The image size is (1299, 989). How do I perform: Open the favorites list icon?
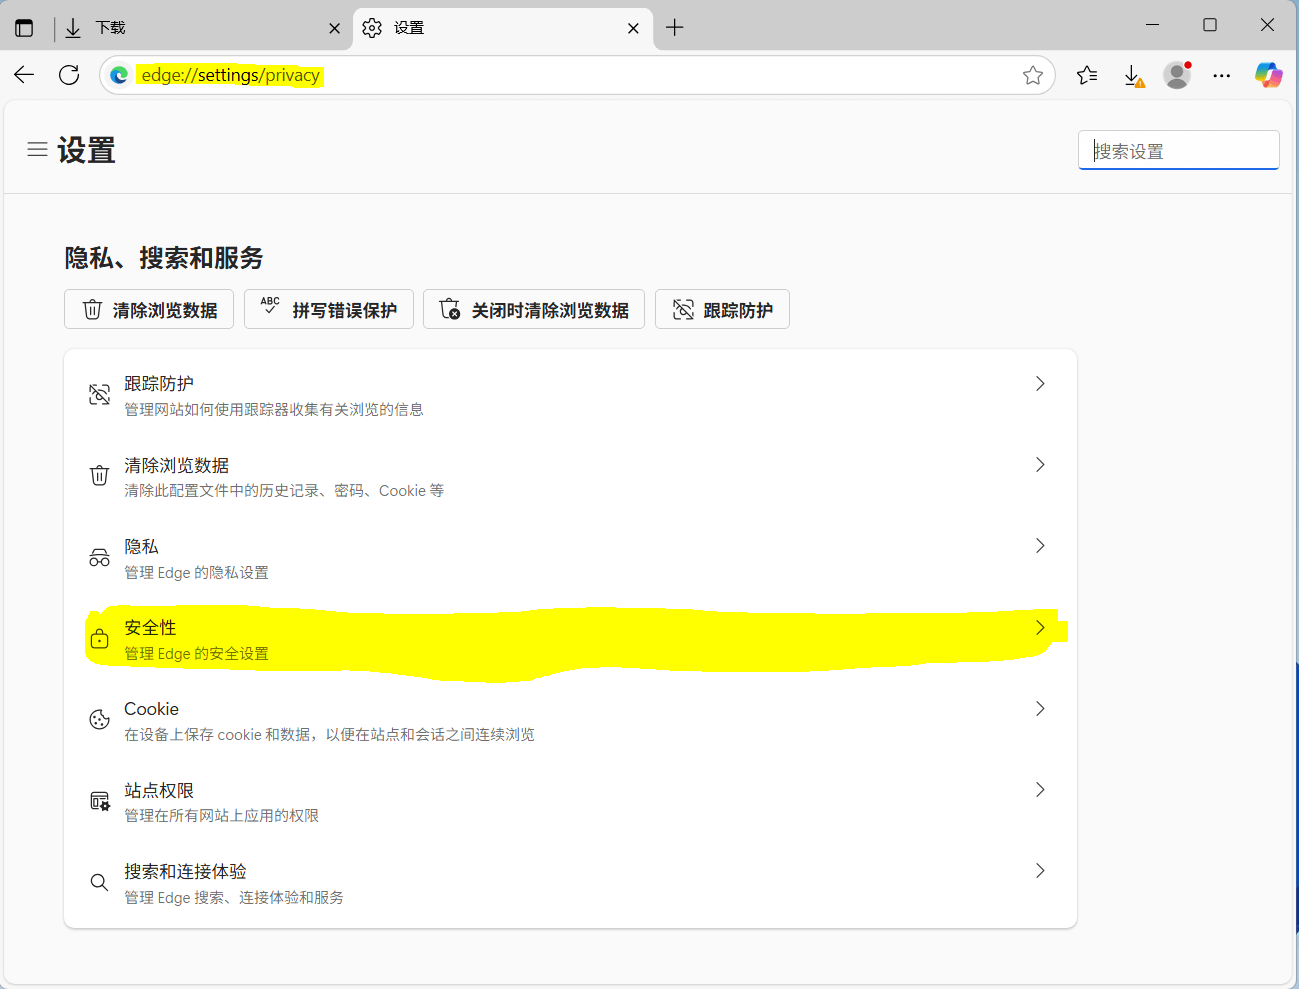[x=1087, y=75]
